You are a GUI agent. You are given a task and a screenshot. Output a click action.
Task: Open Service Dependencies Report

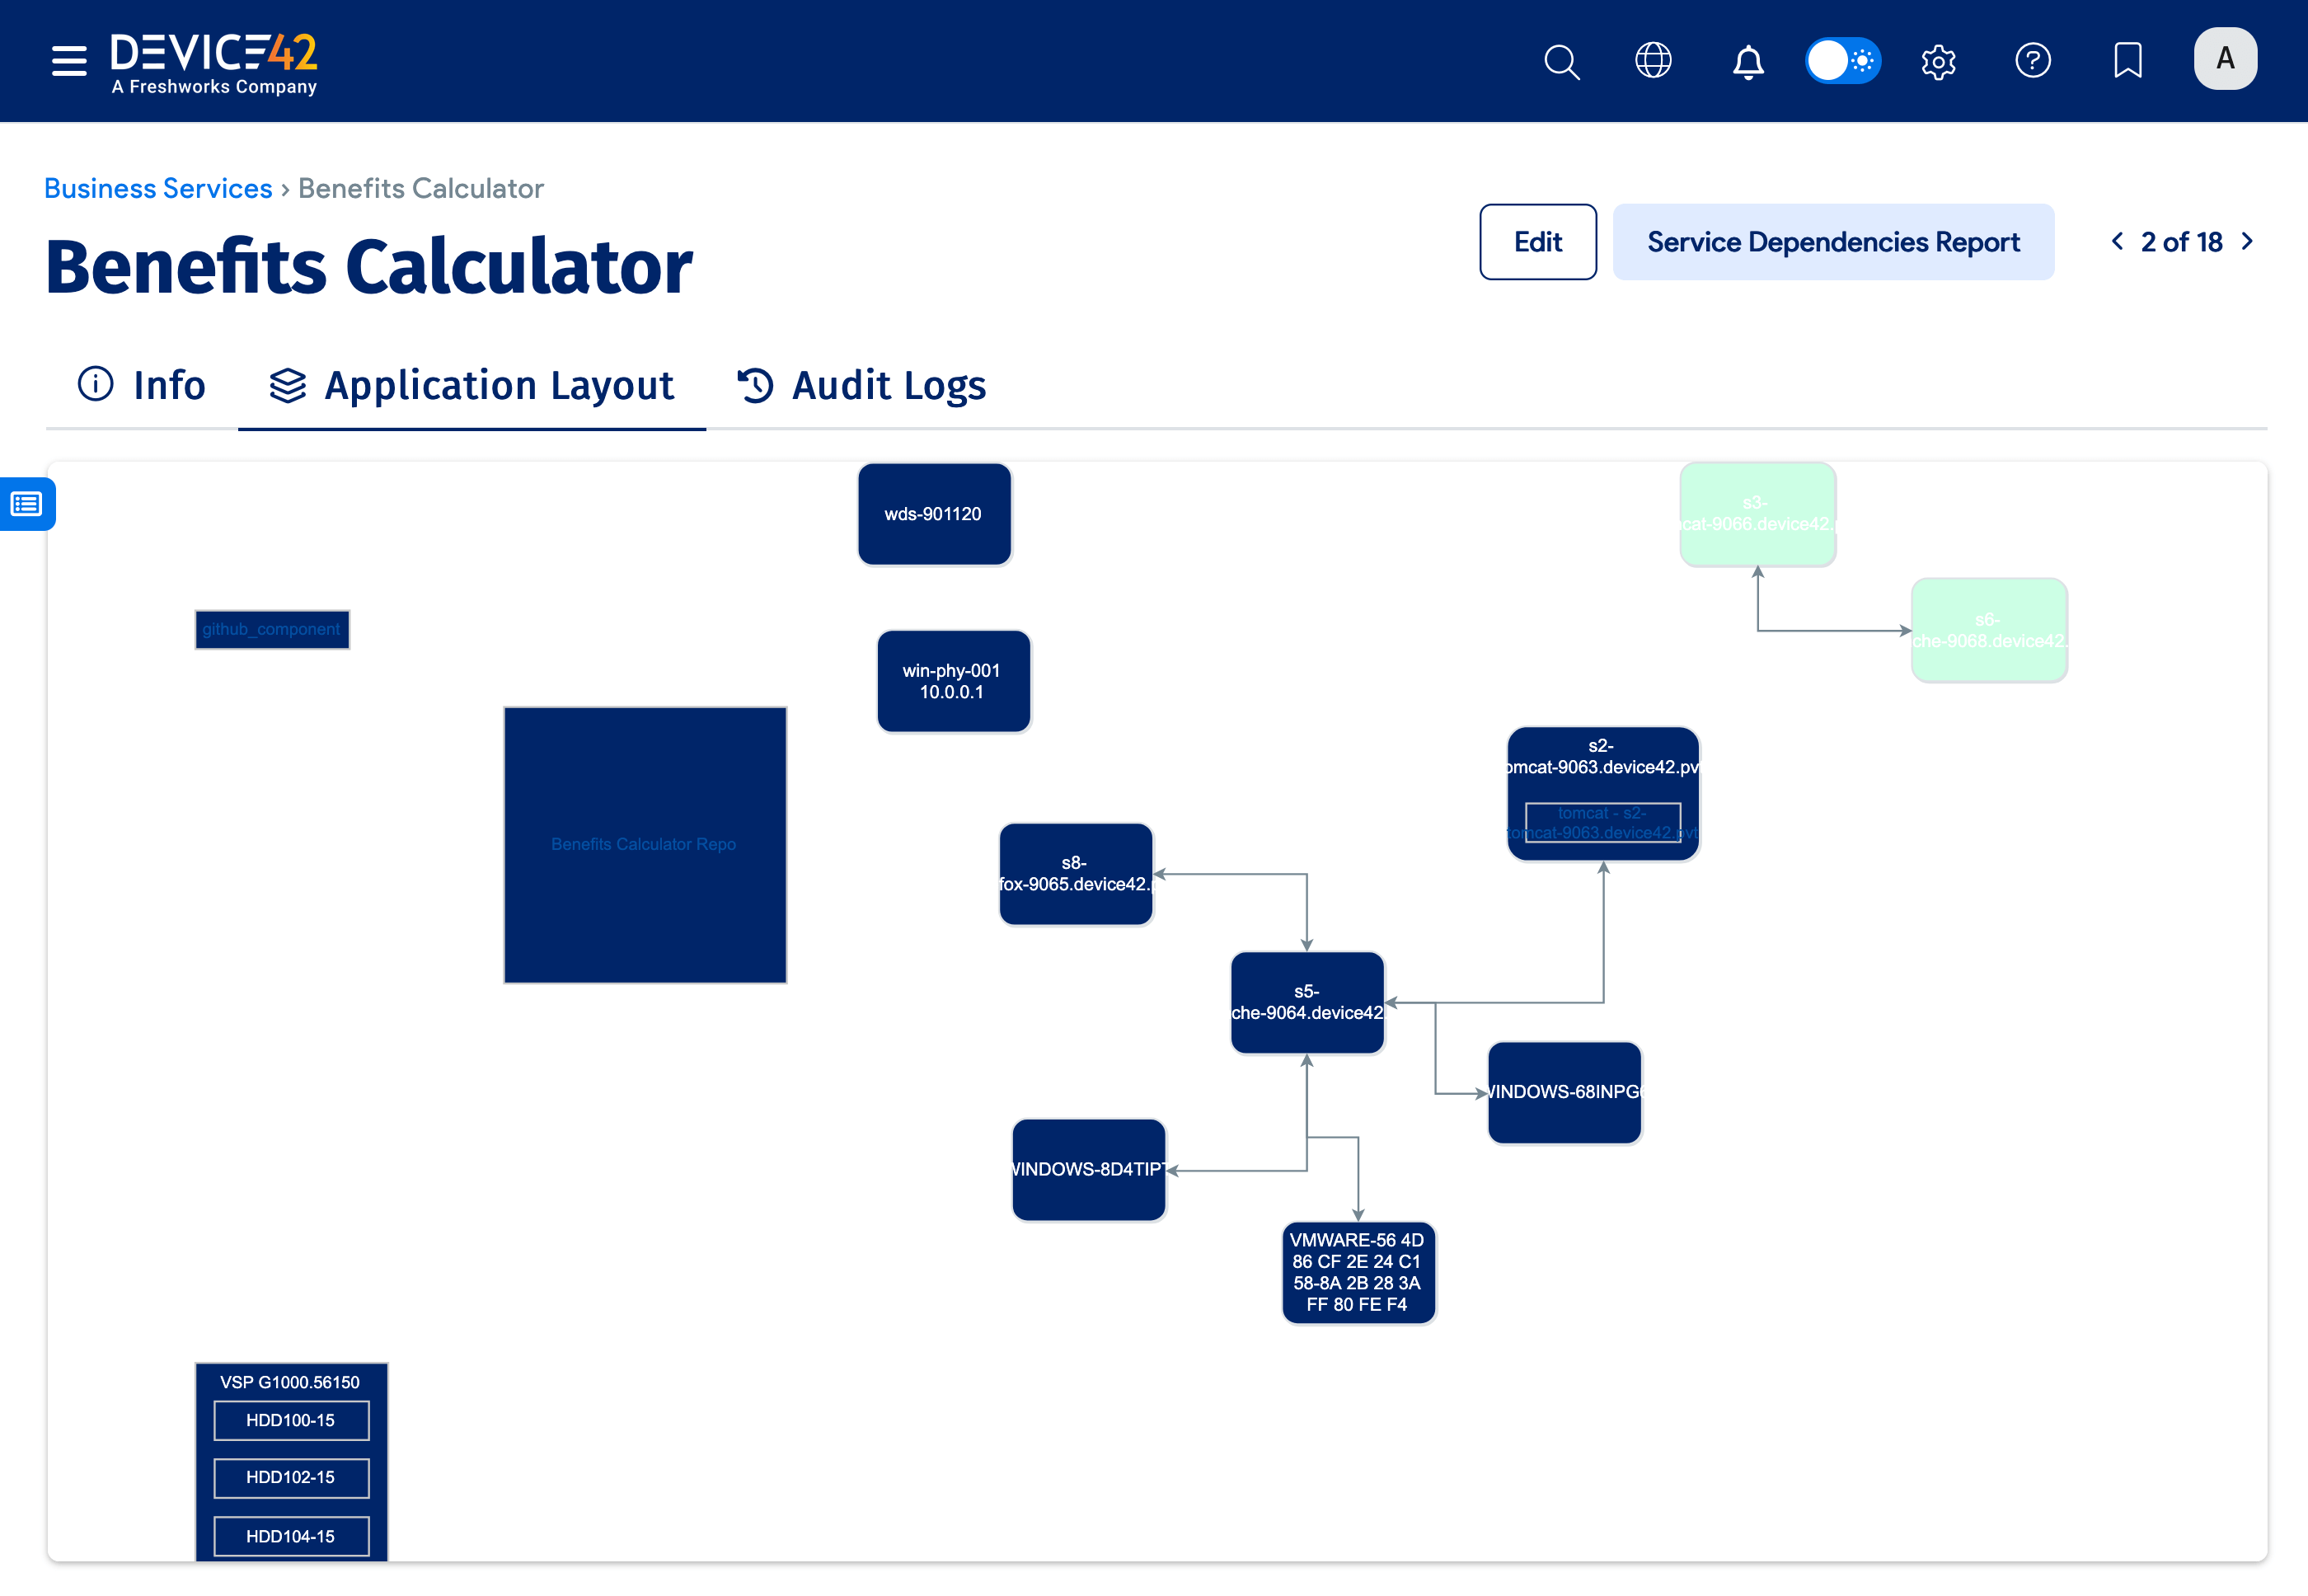pyautogui.click(x=1832, y=242)
